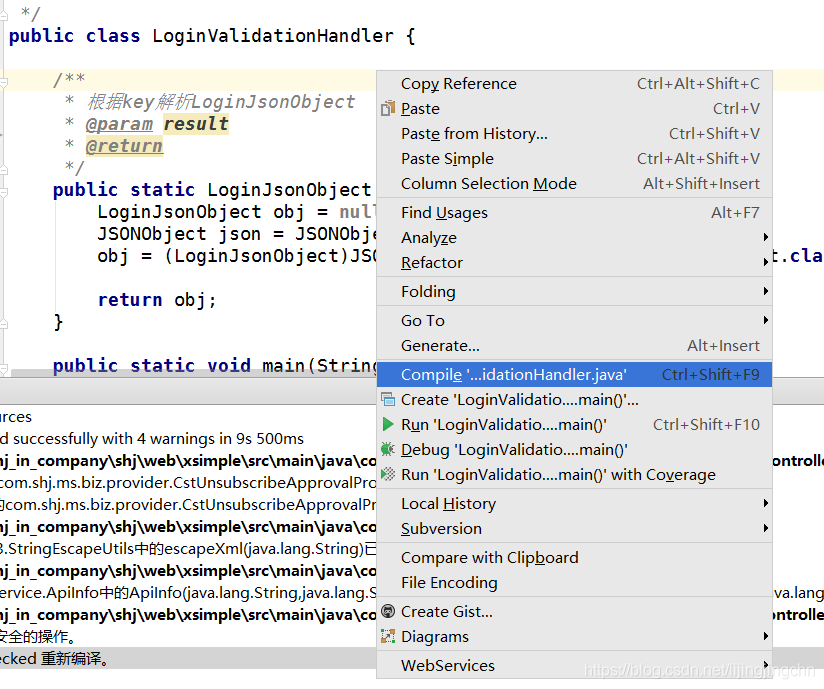
Task: Select Paste Simple menu item
Action: pyautogui.click(x=574, y=158)
